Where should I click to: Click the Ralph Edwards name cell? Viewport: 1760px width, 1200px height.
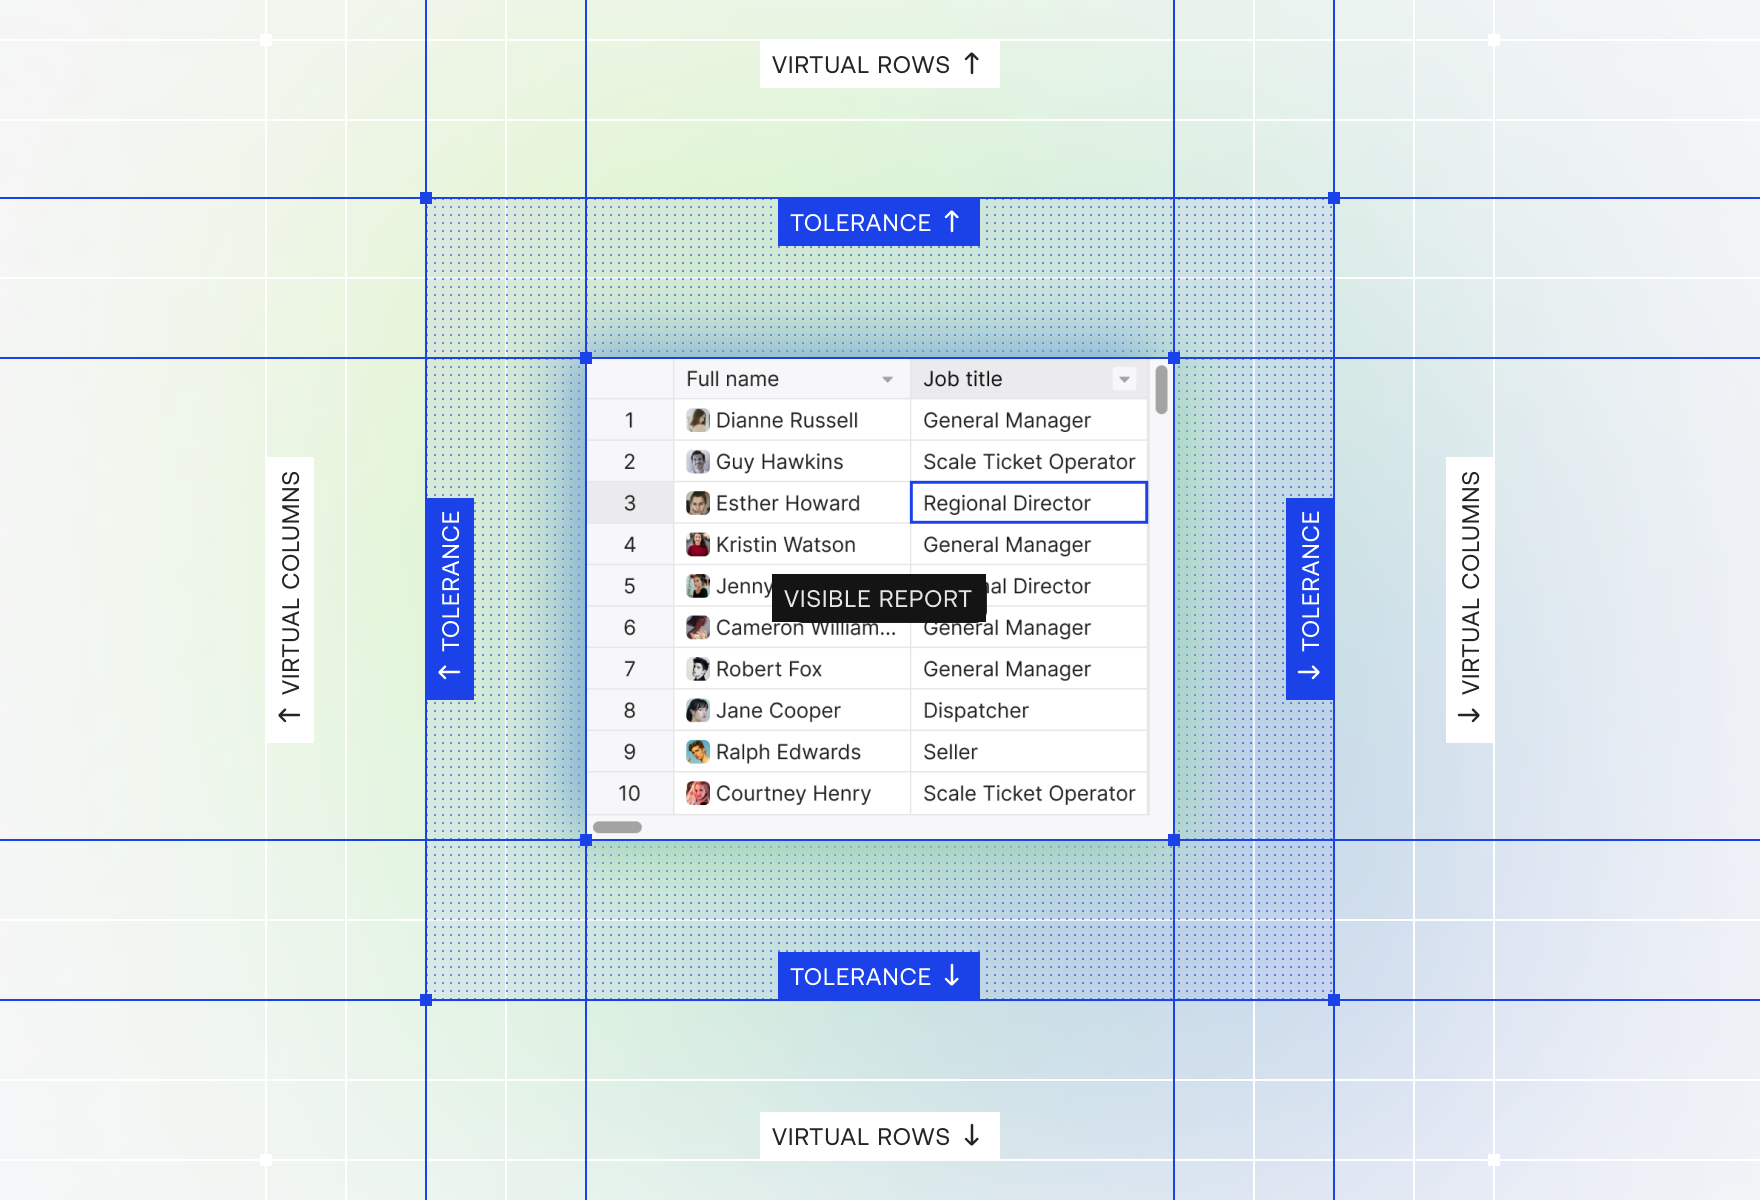(792, 752)
